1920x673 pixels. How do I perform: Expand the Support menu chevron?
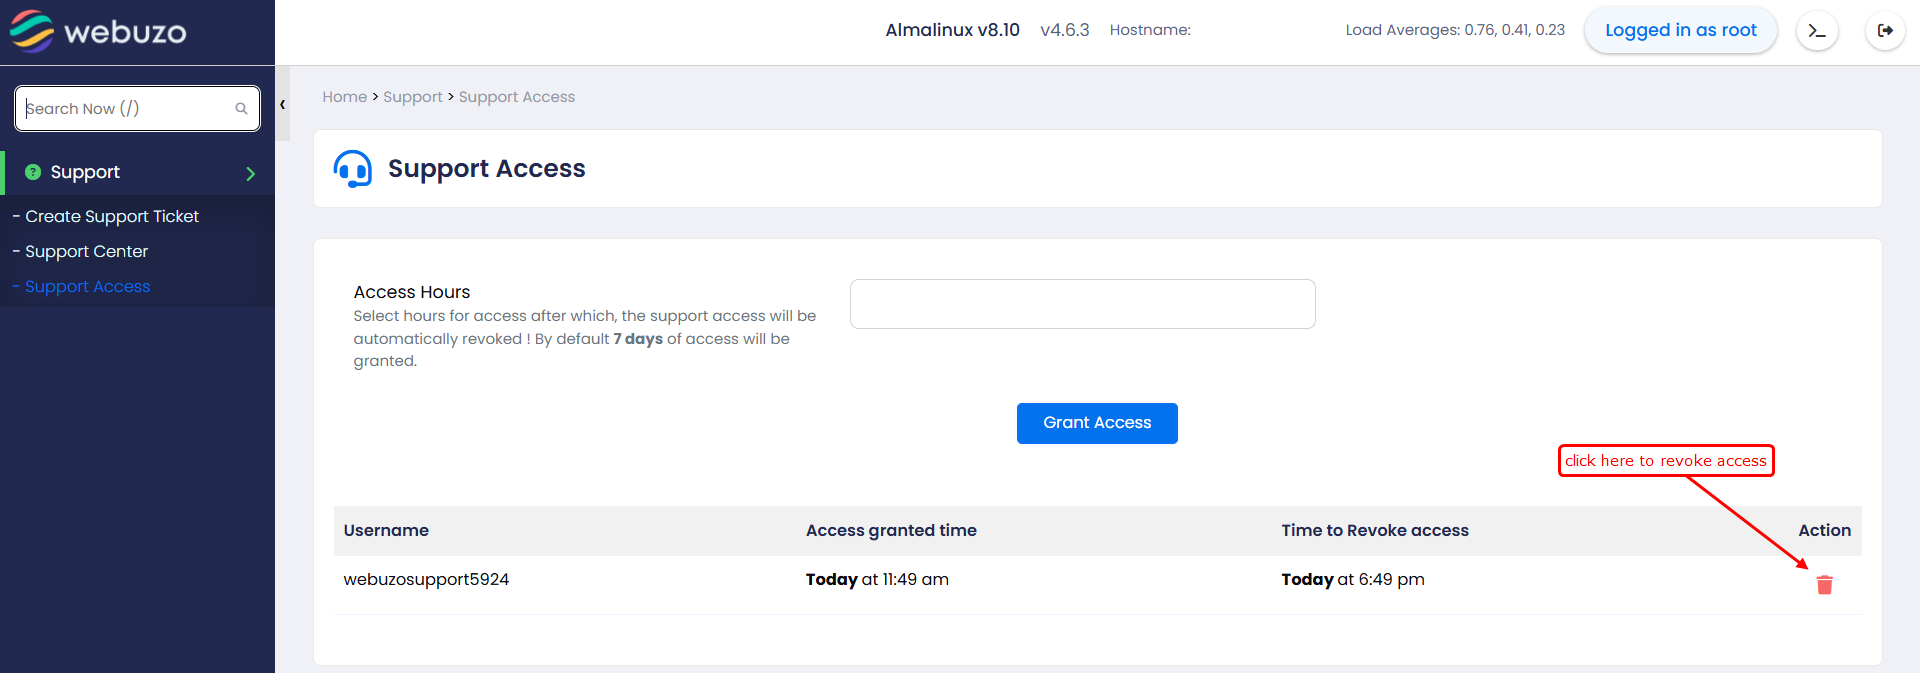[x=250, y=174]
